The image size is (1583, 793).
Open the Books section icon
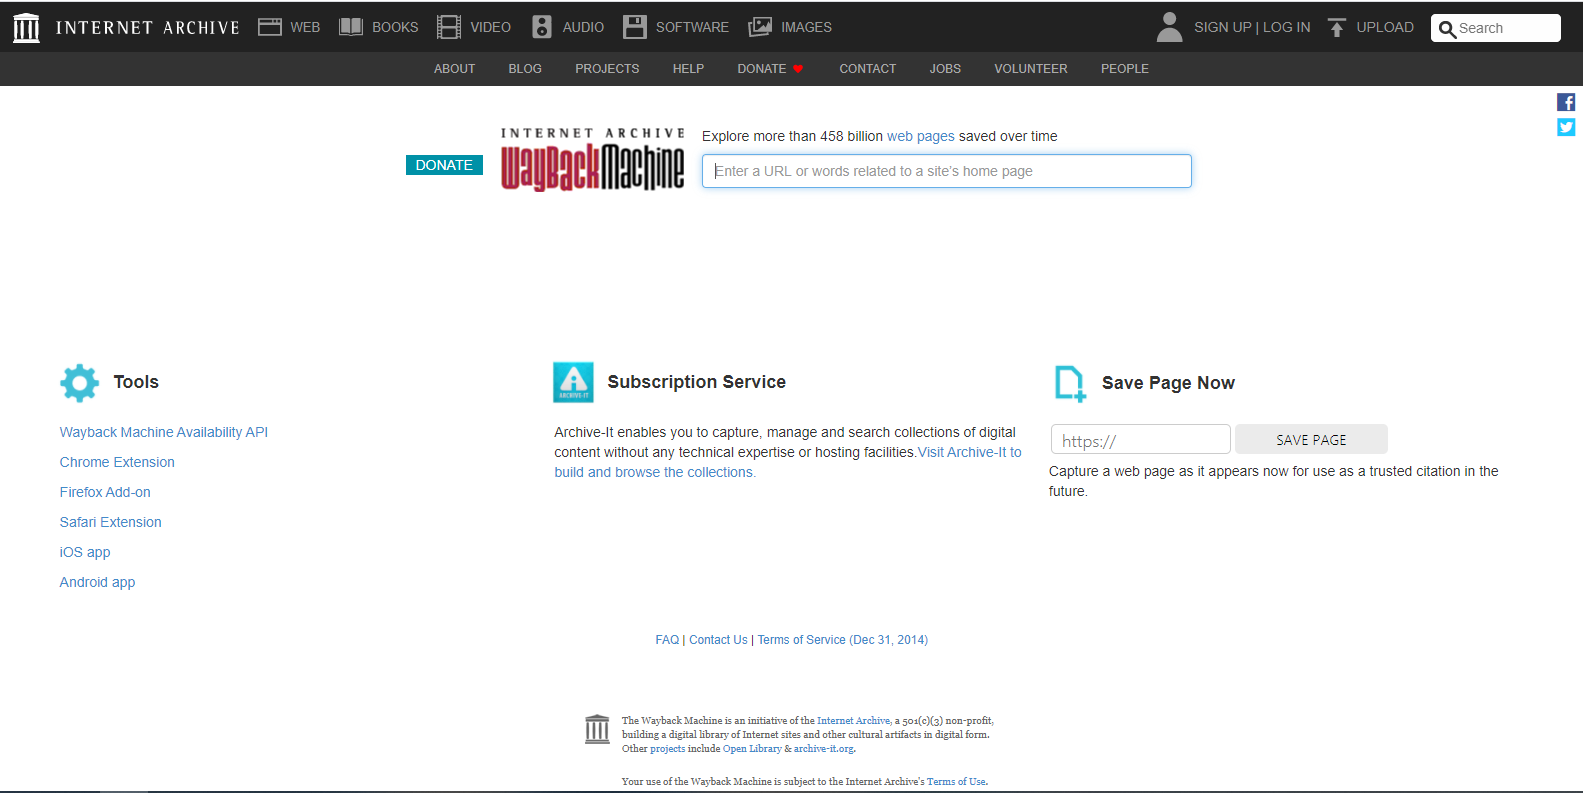click(x=351, y=27)
